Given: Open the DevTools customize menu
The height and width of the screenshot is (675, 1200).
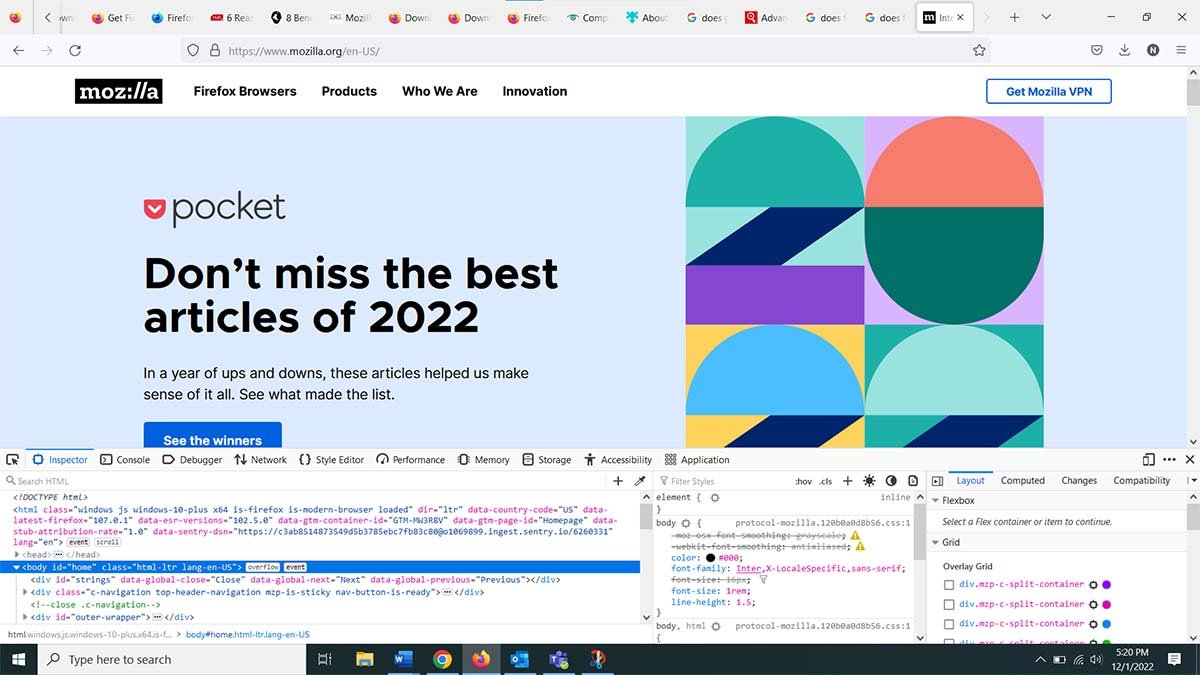Looking at the screenshot, I should (x=1169, y=459).
